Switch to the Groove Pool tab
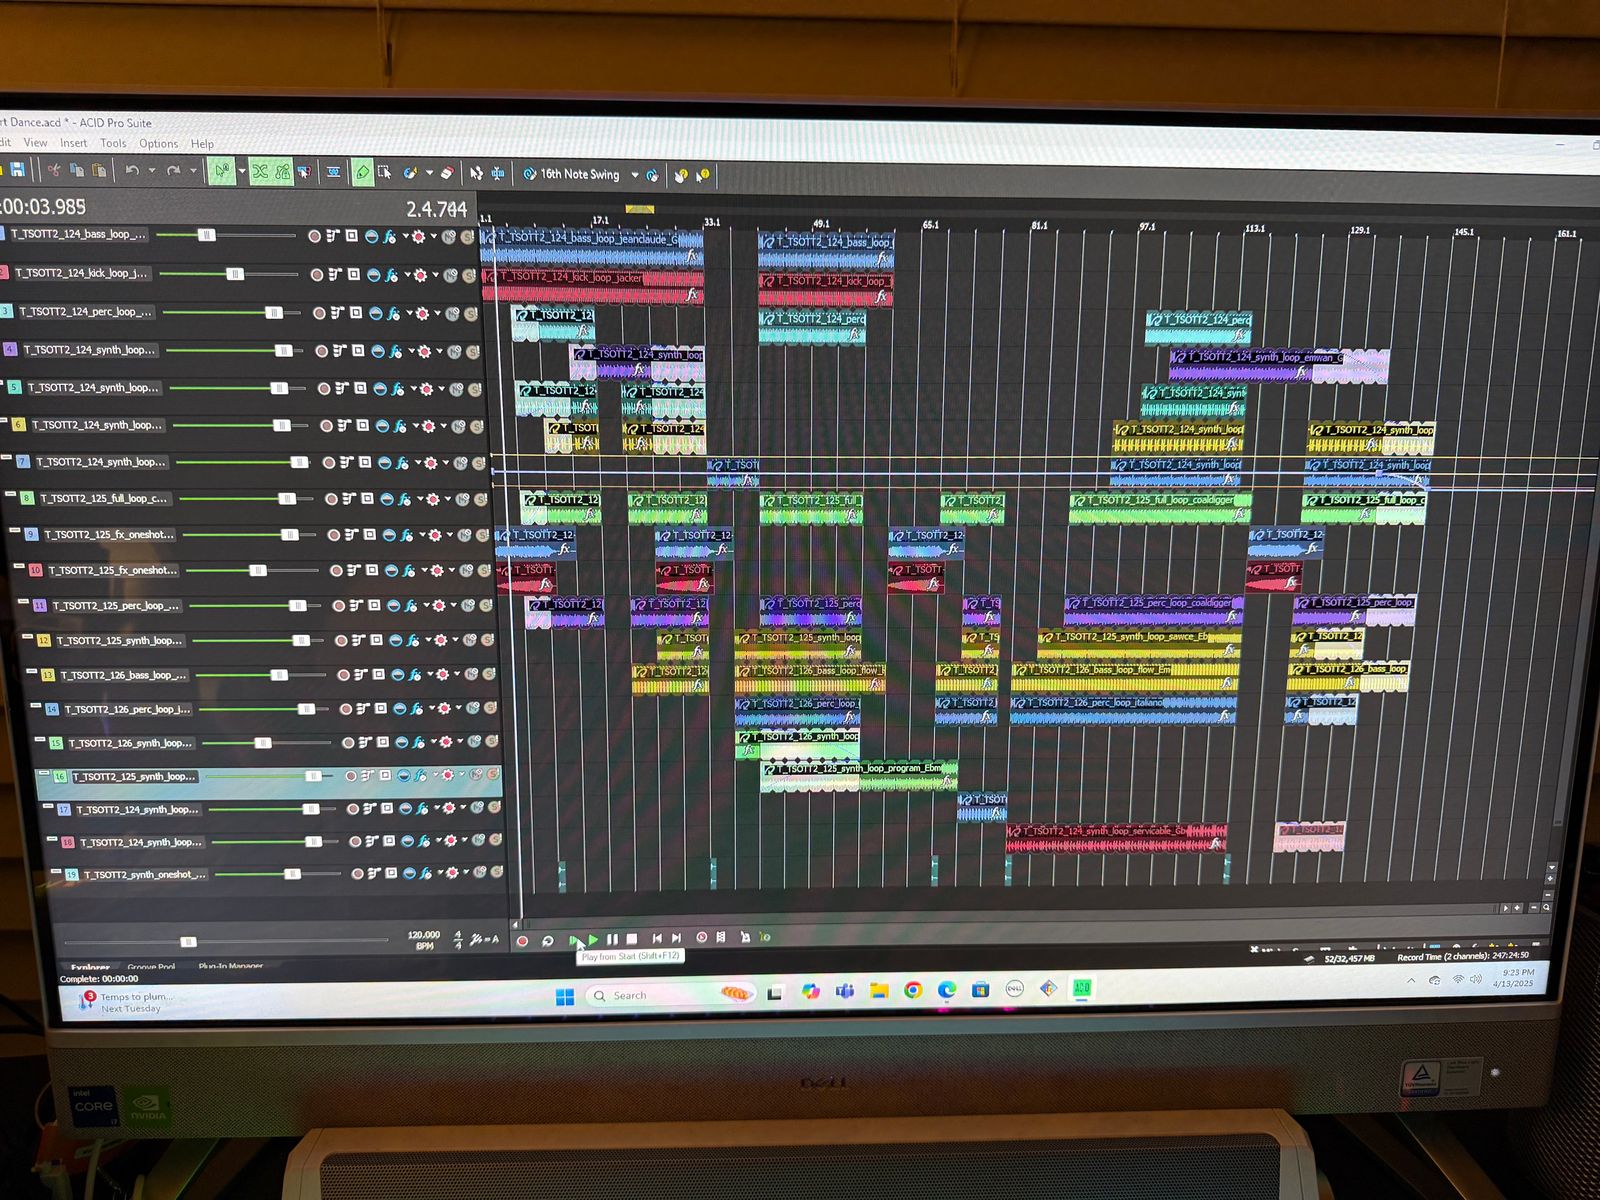 point(151,967)
